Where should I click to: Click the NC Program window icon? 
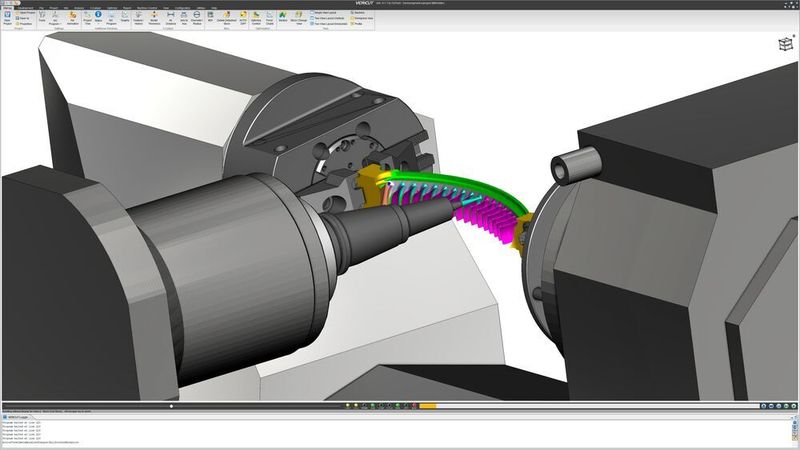point(111,18)
